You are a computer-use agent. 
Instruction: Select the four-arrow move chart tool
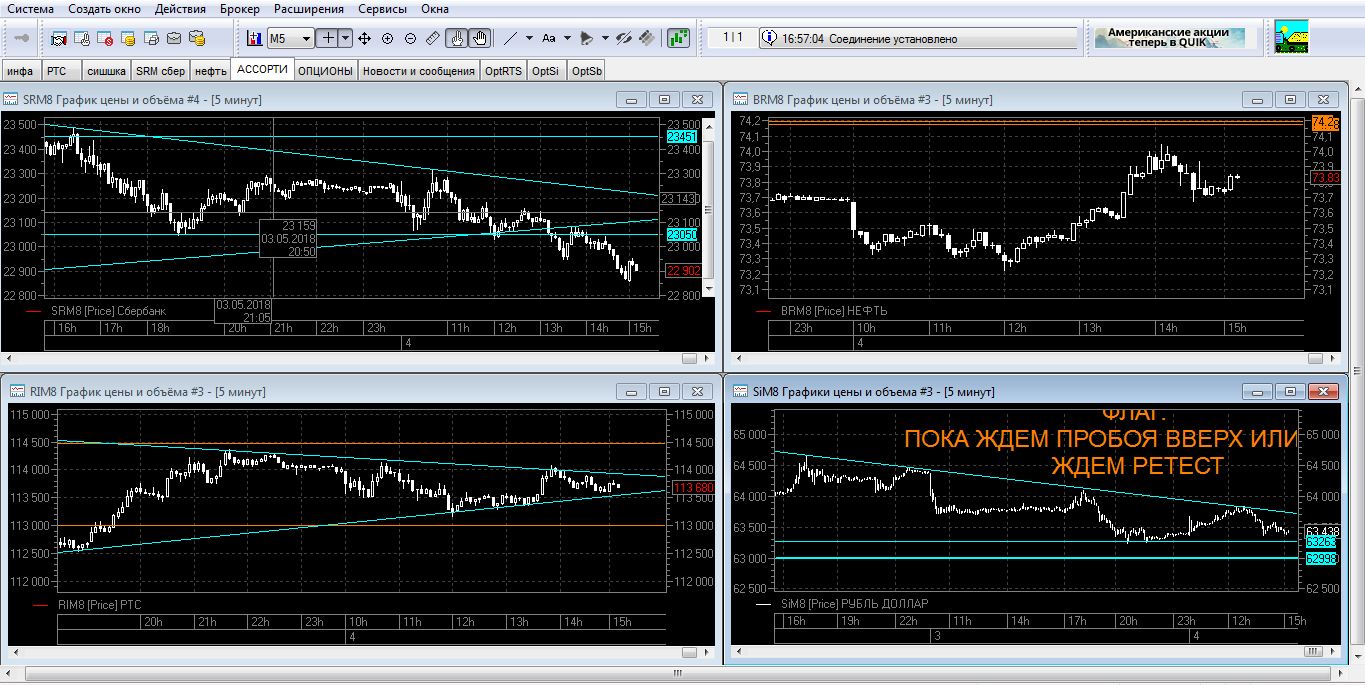coord(364,38)
